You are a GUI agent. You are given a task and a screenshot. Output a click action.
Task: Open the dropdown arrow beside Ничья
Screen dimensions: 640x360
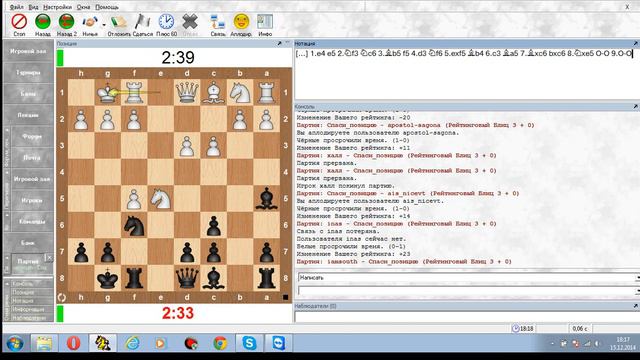(x=104, y=25)
